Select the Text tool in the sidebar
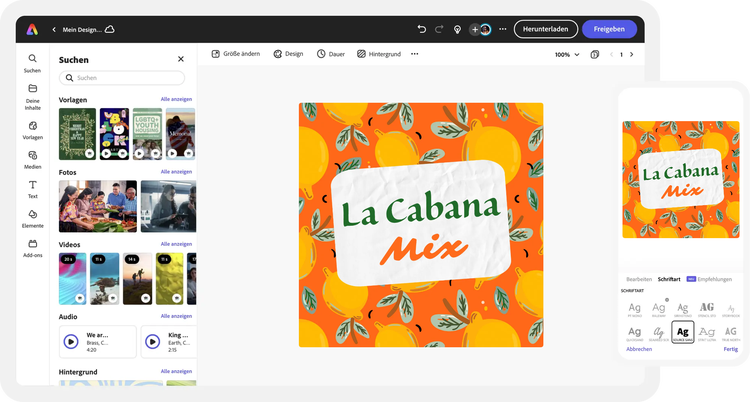Viewport: 750px width, 402px height. pyautogui.click(x=33, y=188)
